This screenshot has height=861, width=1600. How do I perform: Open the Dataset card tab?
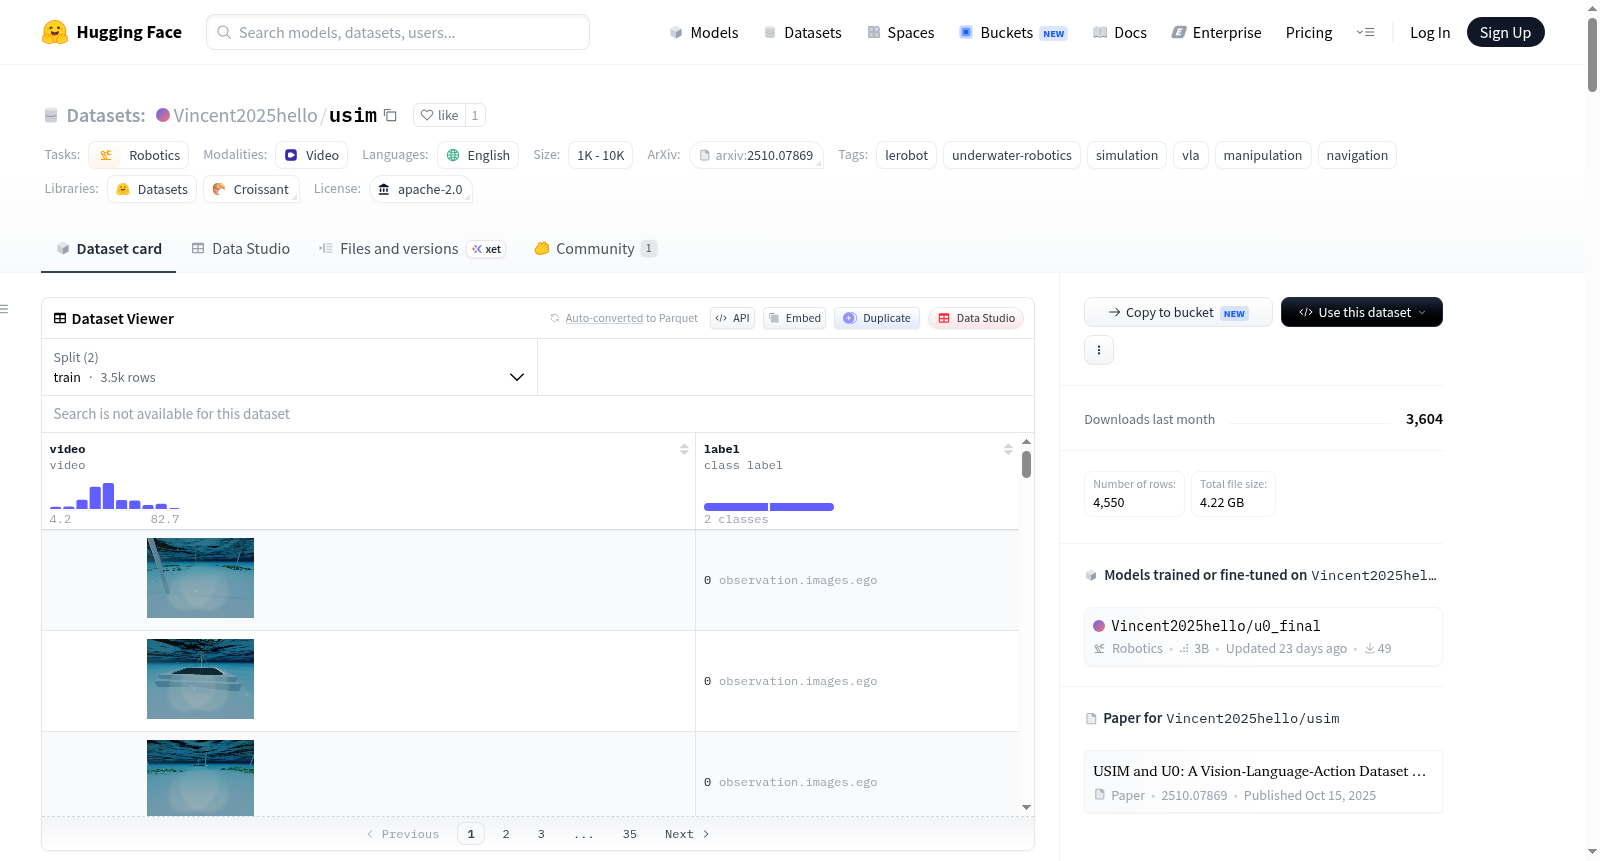pos(109,249)
